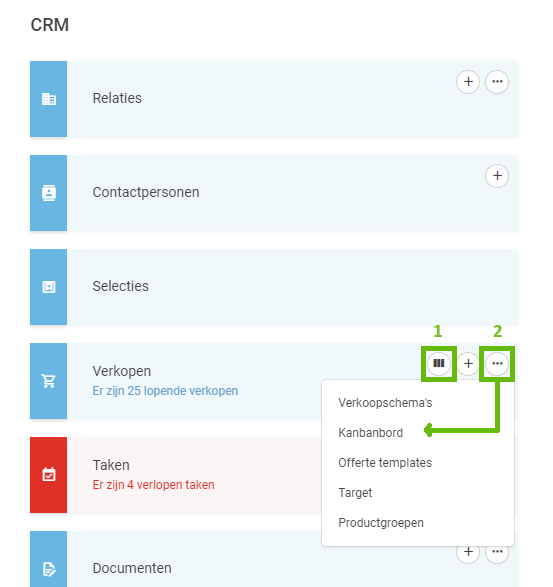The image size is (553, 587).
Task: Add a new Contactpersoon with plus button
Action: pos(497,176)
